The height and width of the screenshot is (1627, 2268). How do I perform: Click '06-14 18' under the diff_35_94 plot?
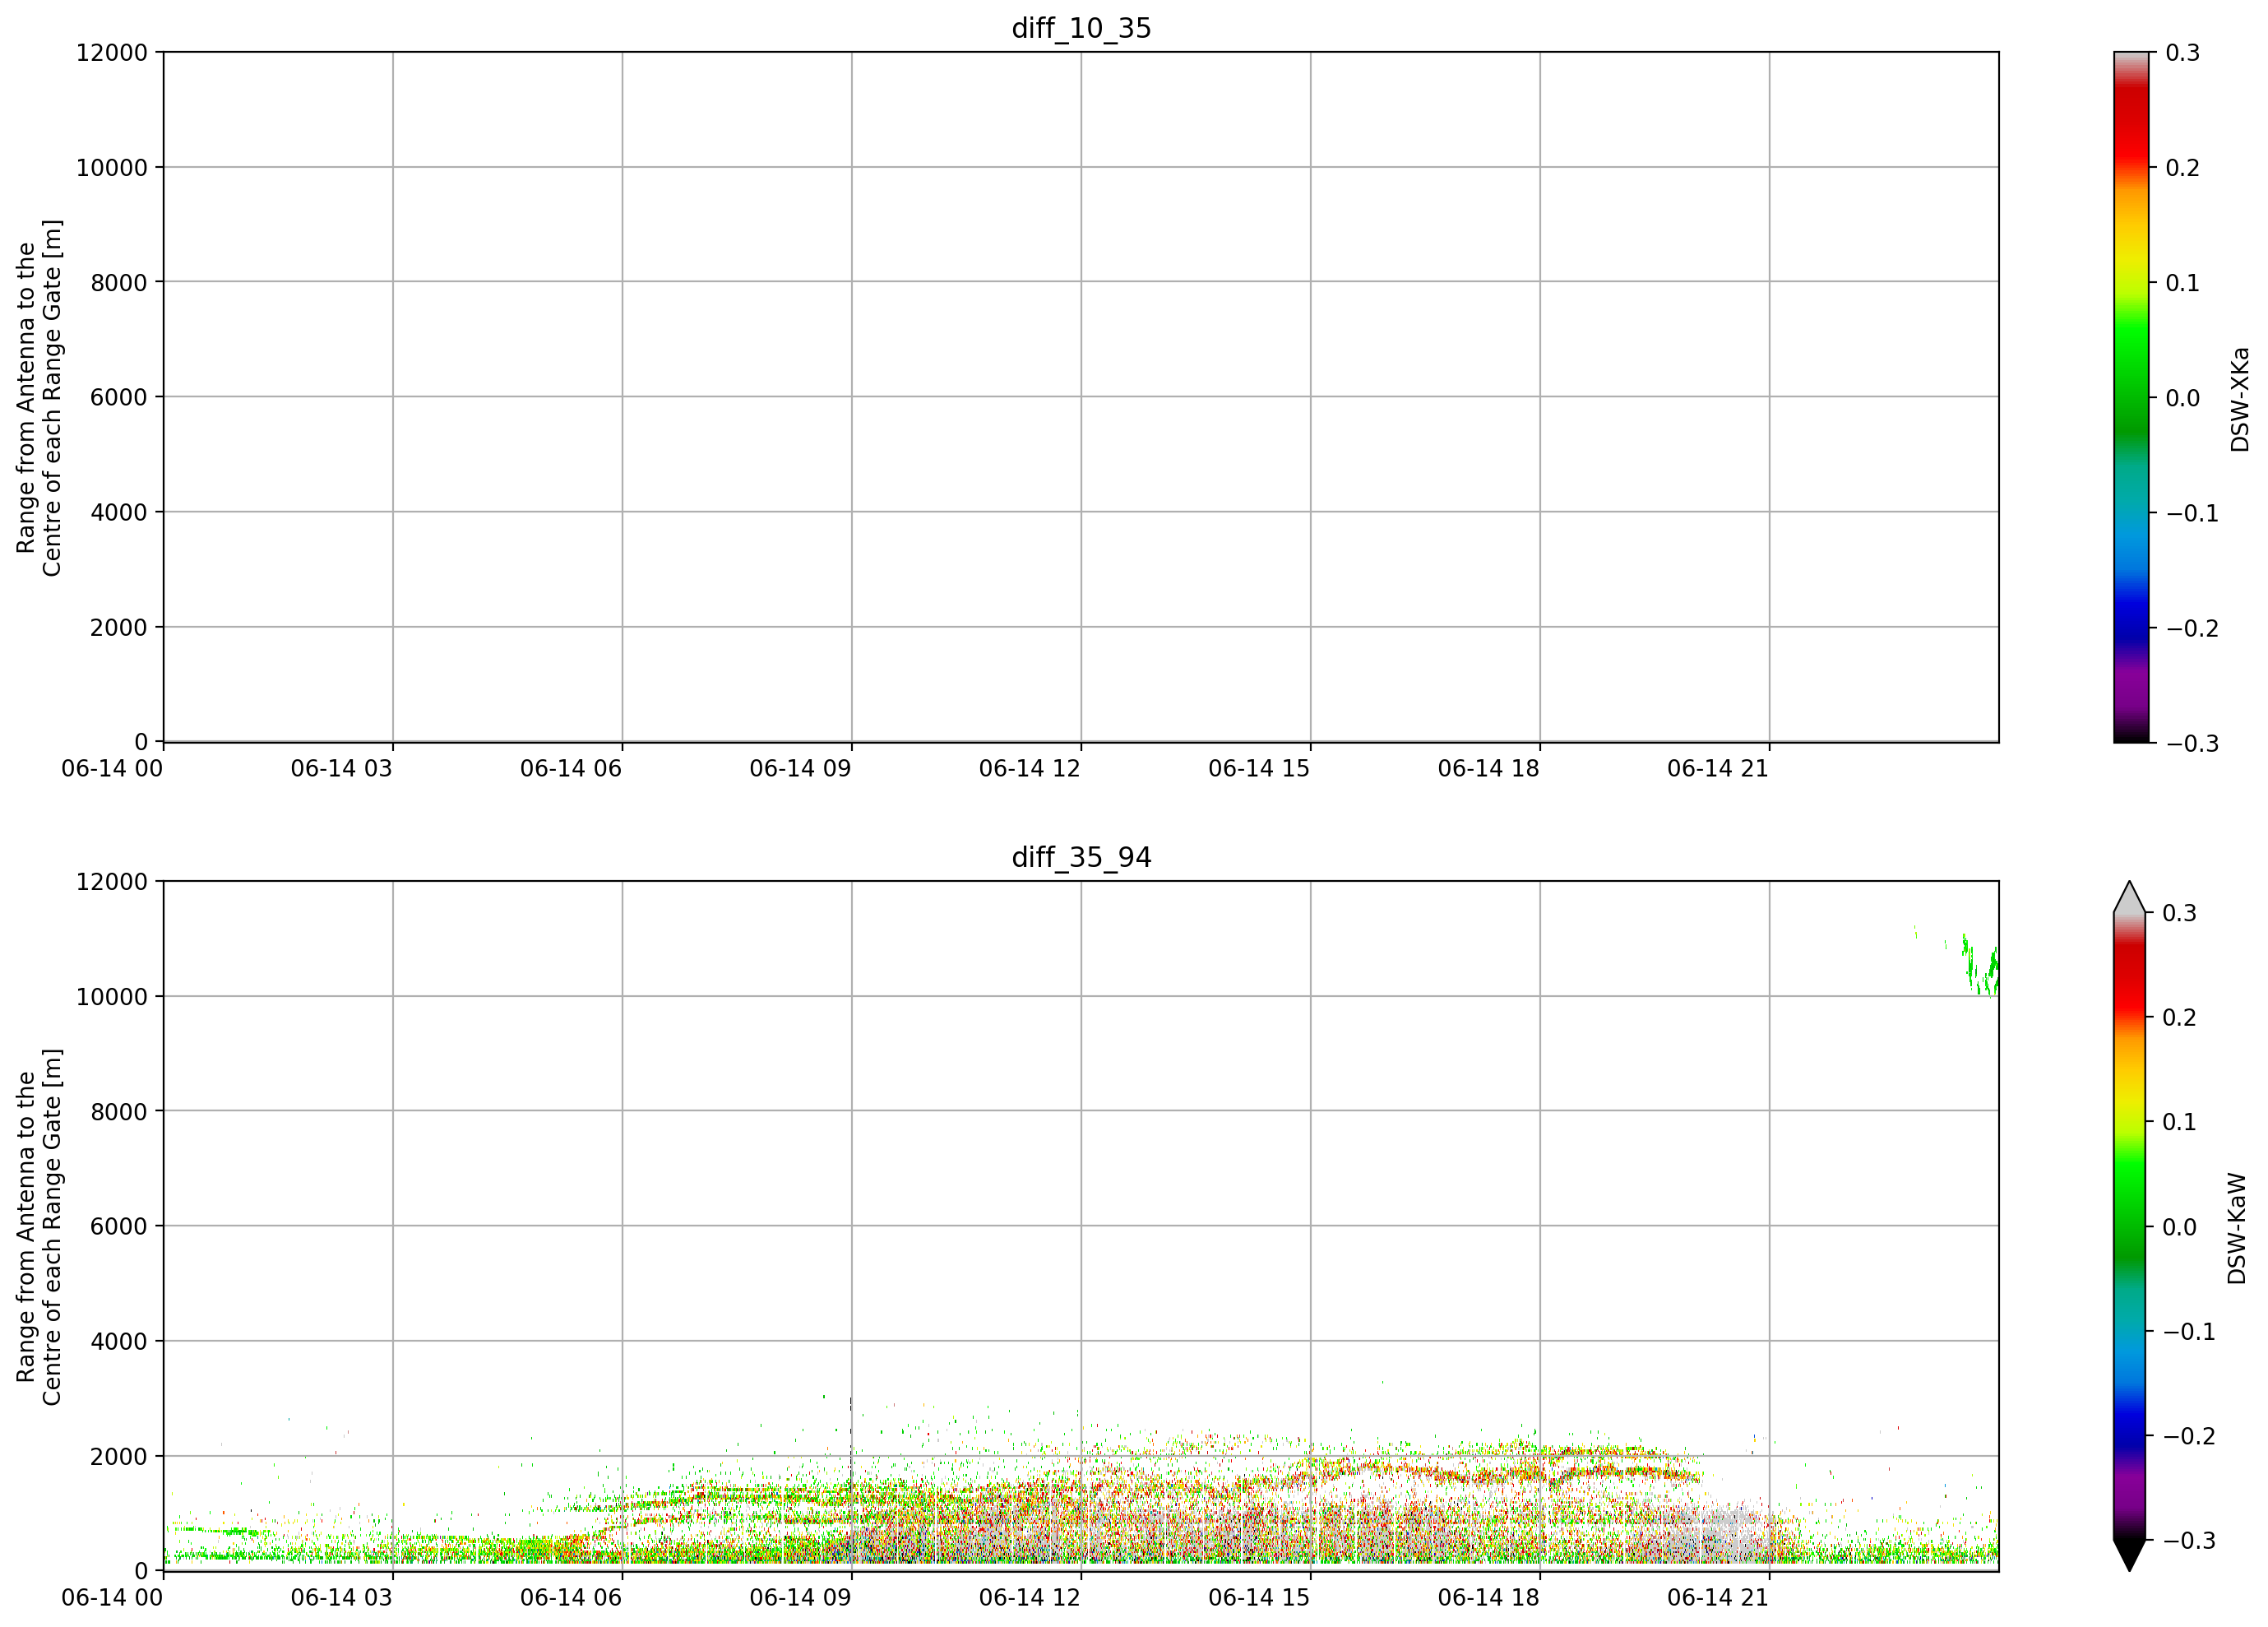[1489, 1598]
